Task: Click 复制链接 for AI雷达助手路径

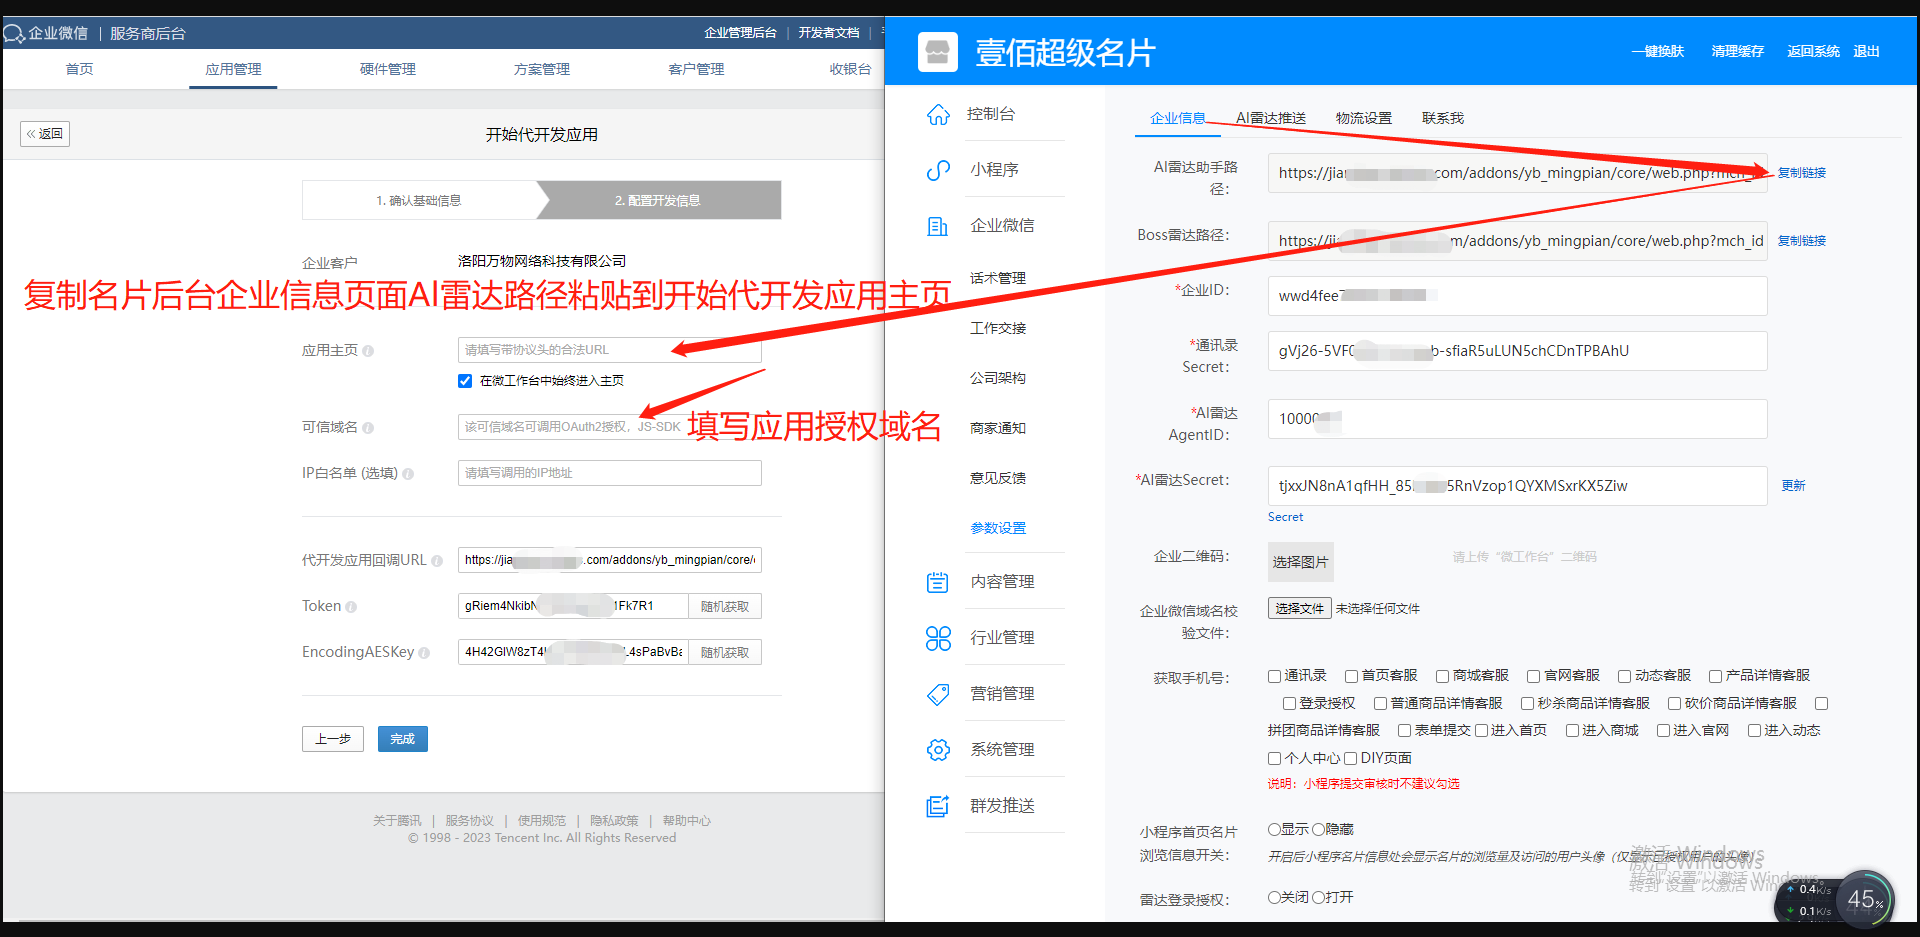Action: coord(1802,173)
